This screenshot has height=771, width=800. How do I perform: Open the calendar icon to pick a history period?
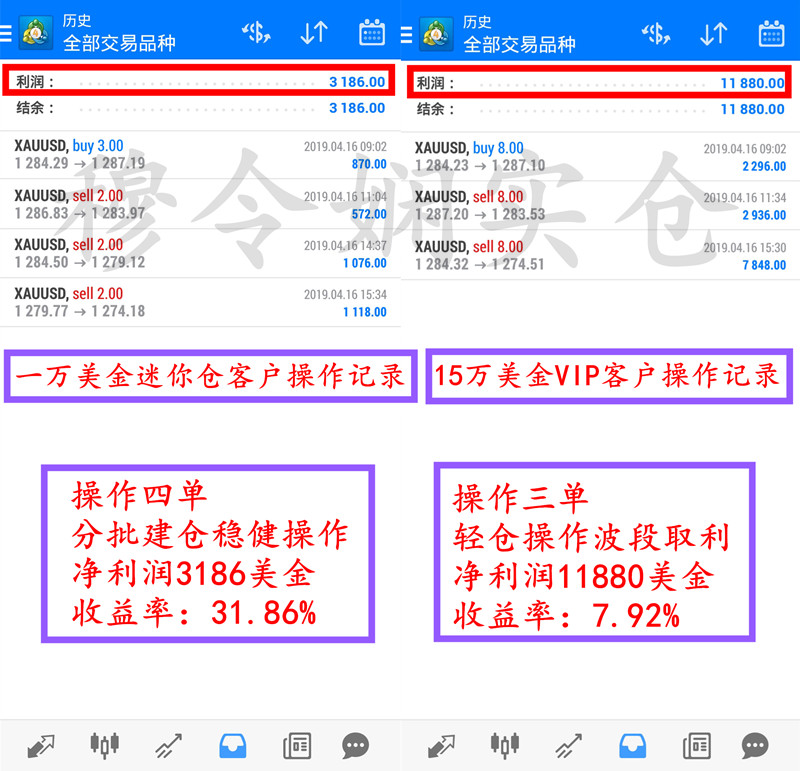371,31
